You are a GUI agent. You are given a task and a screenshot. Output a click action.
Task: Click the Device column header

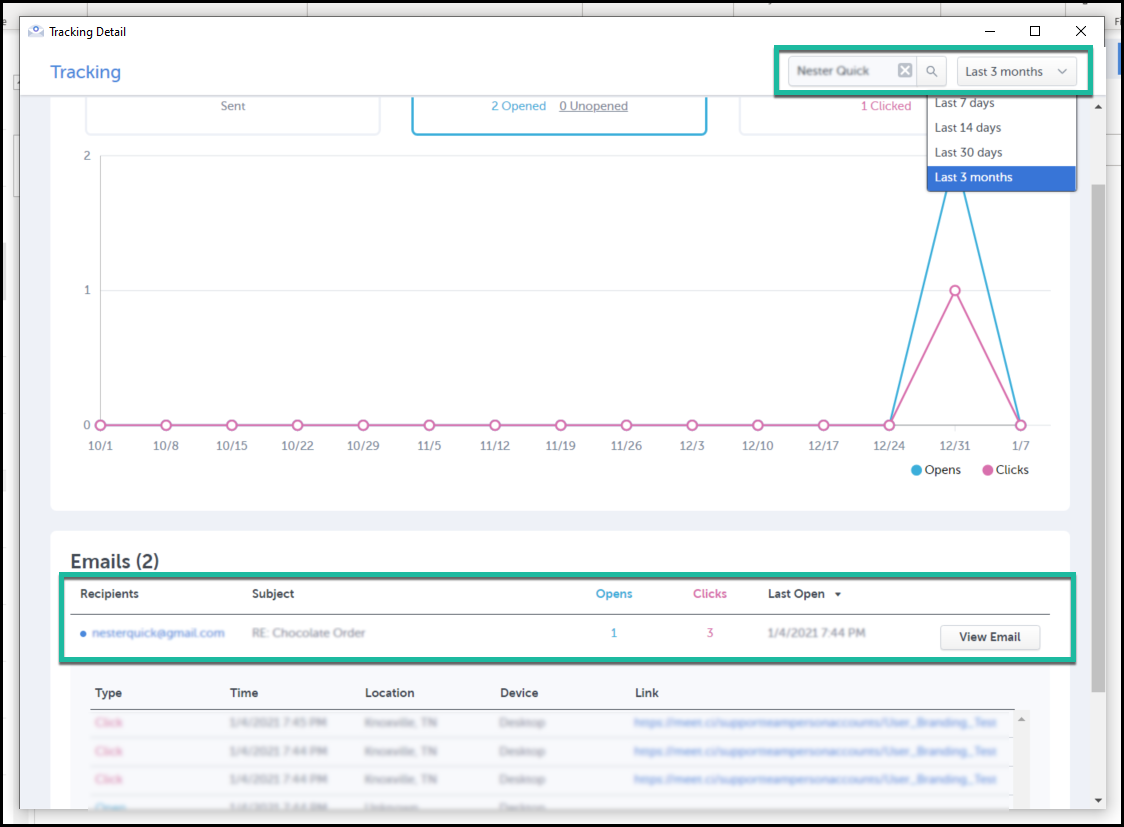pos(519,693)
